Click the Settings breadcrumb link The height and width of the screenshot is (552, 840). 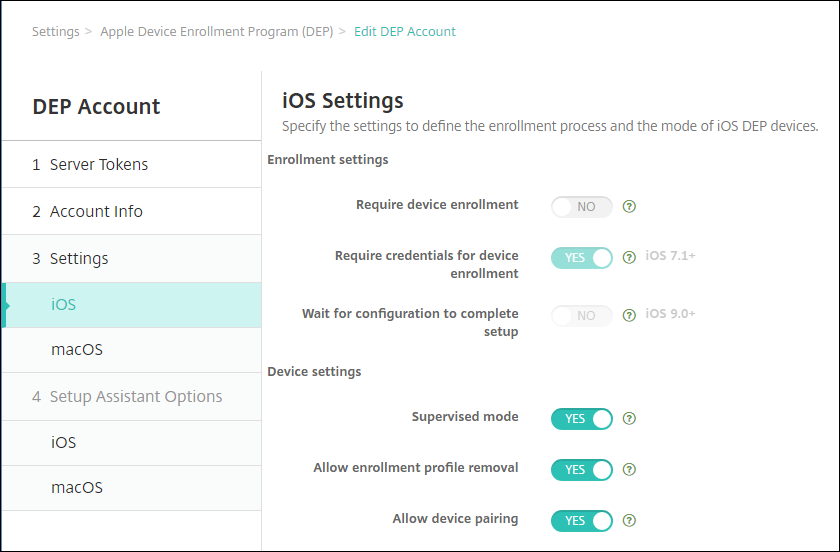pyautogui.click(x=55, y=31)
